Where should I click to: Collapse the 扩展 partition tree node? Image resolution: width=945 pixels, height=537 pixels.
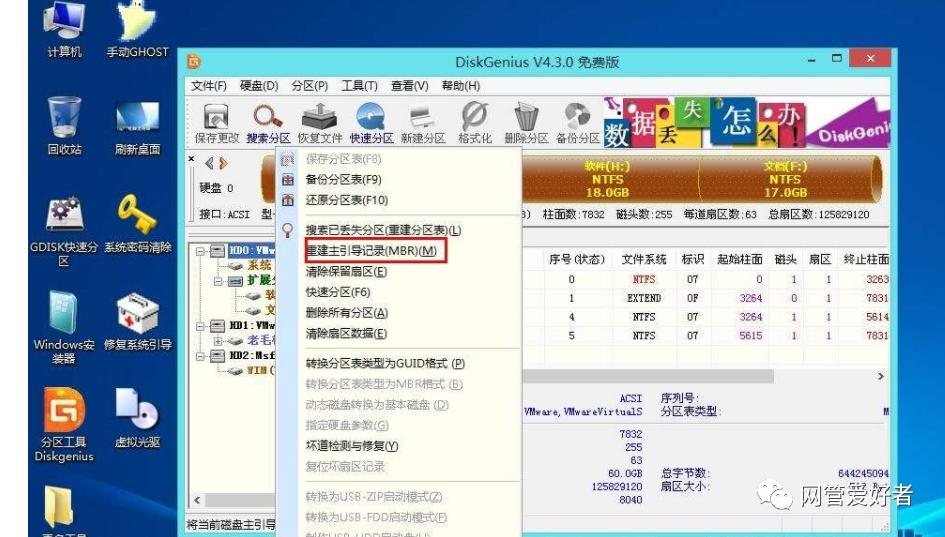click(x=219, y=281)
